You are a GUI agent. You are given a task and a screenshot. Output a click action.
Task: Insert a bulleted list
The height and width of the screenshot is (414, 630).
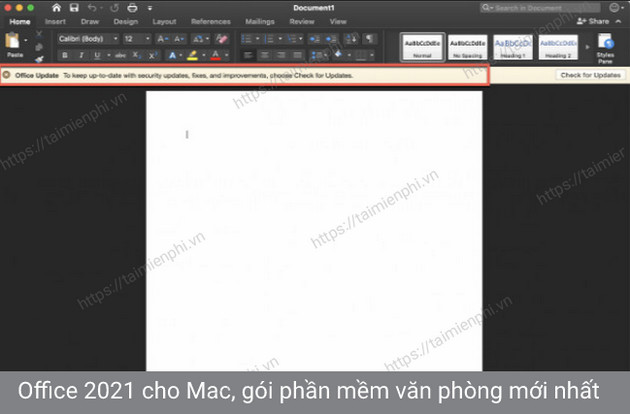point(246,39)
